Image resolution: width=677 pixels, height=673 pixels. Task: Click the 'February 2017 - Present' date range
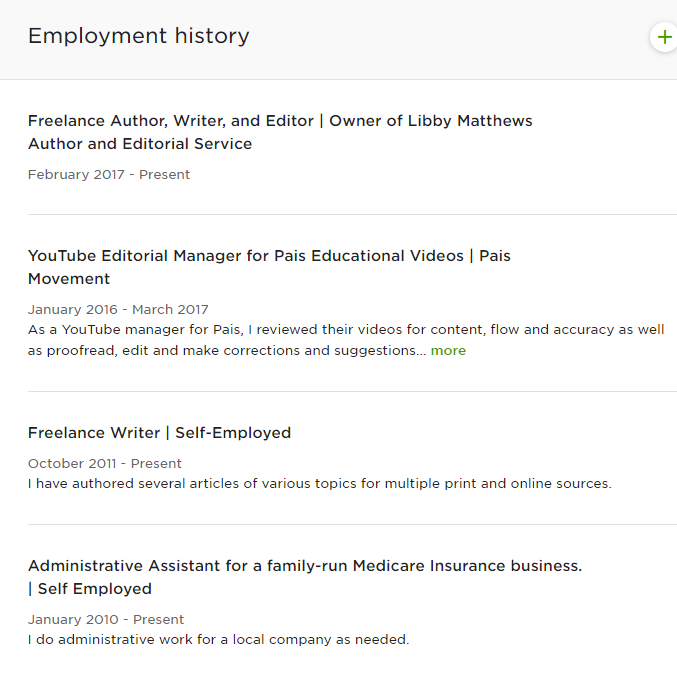pos(109,175)
